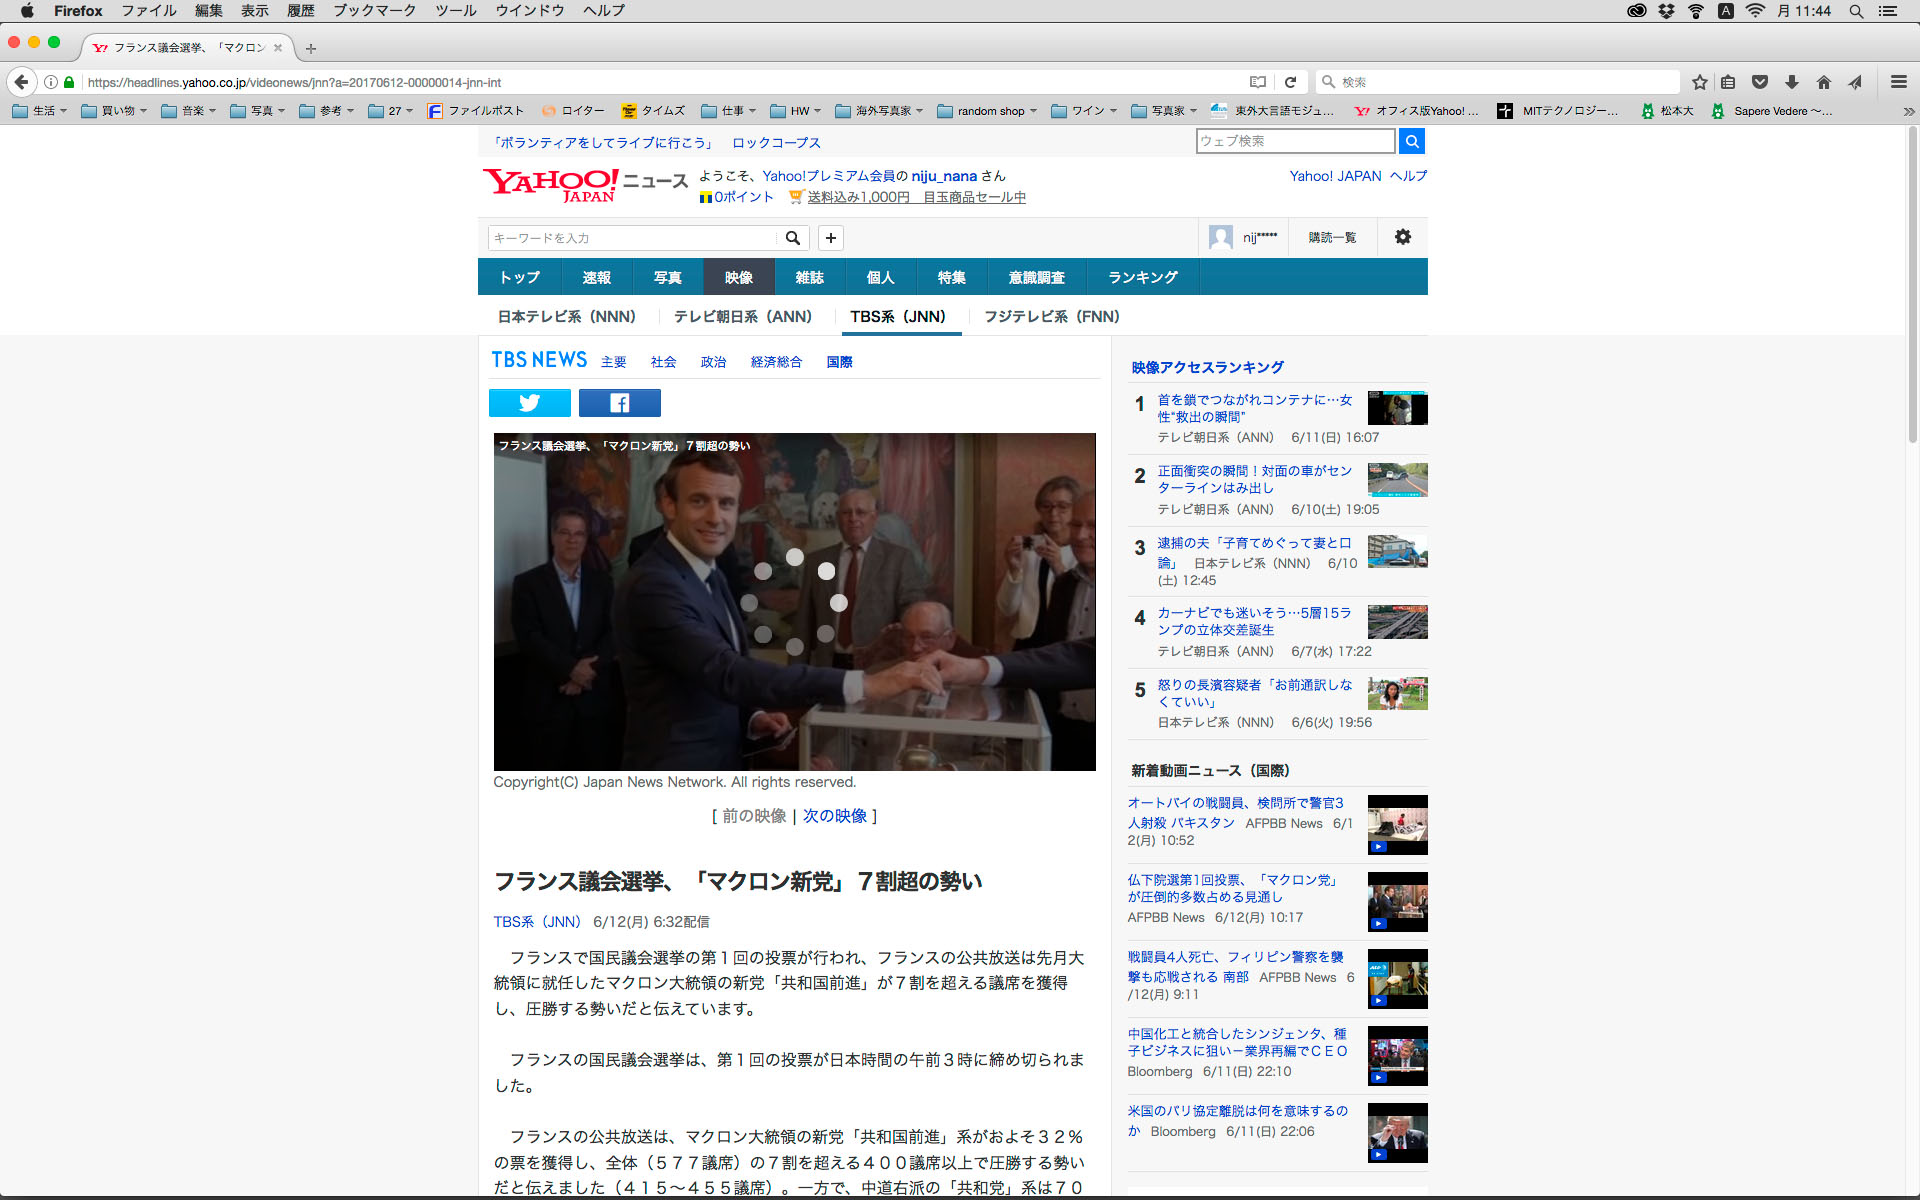
Task: Click the Twitter share button
Action: 529,403
